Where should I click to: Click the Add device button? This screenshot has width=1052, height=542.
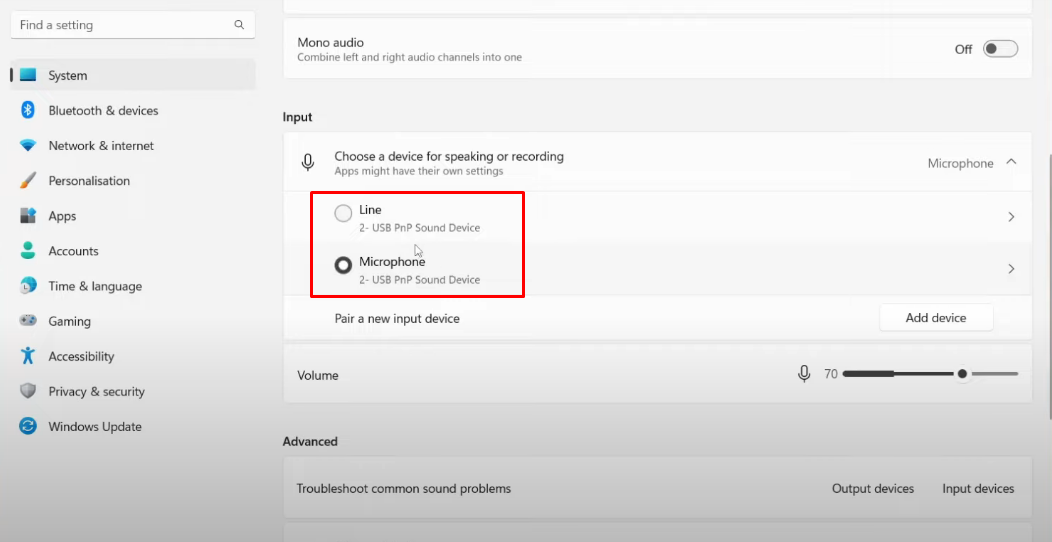(x=936, y=318)
